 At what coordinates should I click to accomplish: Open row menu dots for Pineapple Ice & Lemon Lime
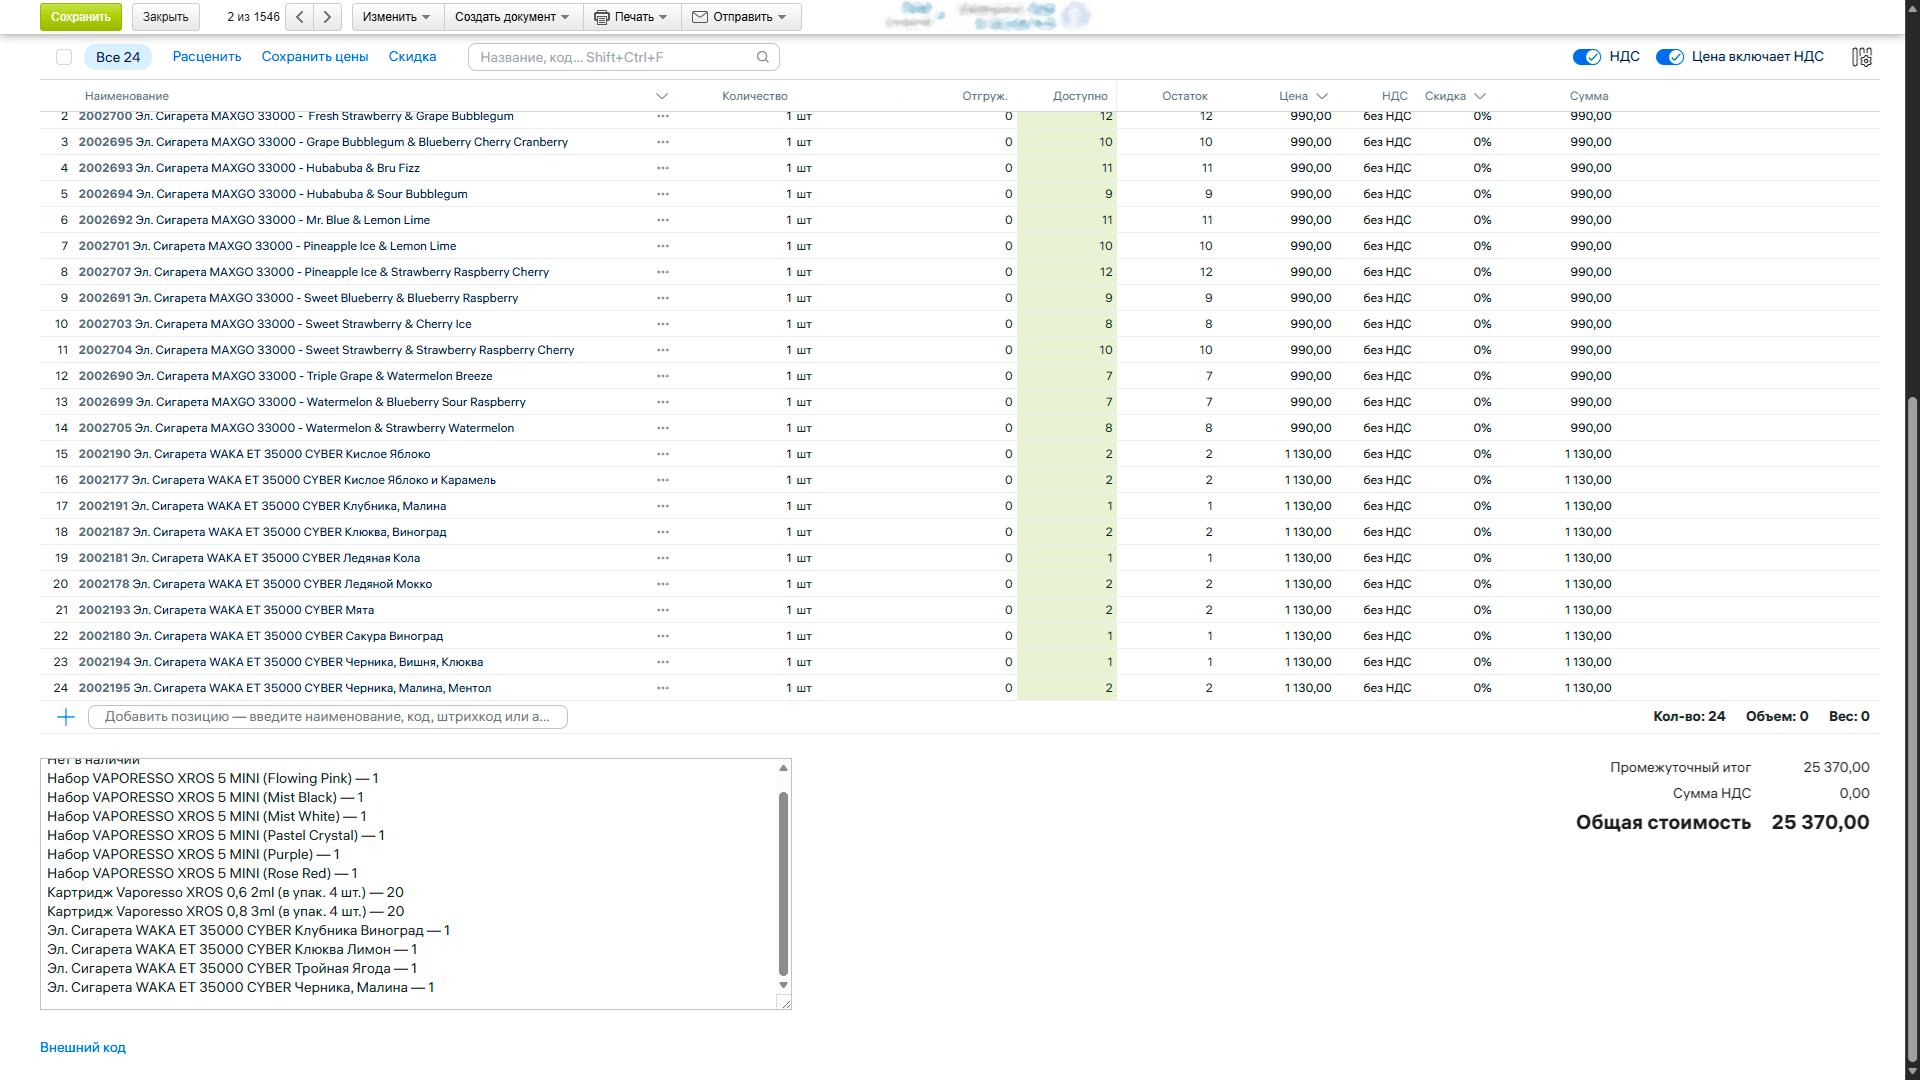[x=663, y=246]
